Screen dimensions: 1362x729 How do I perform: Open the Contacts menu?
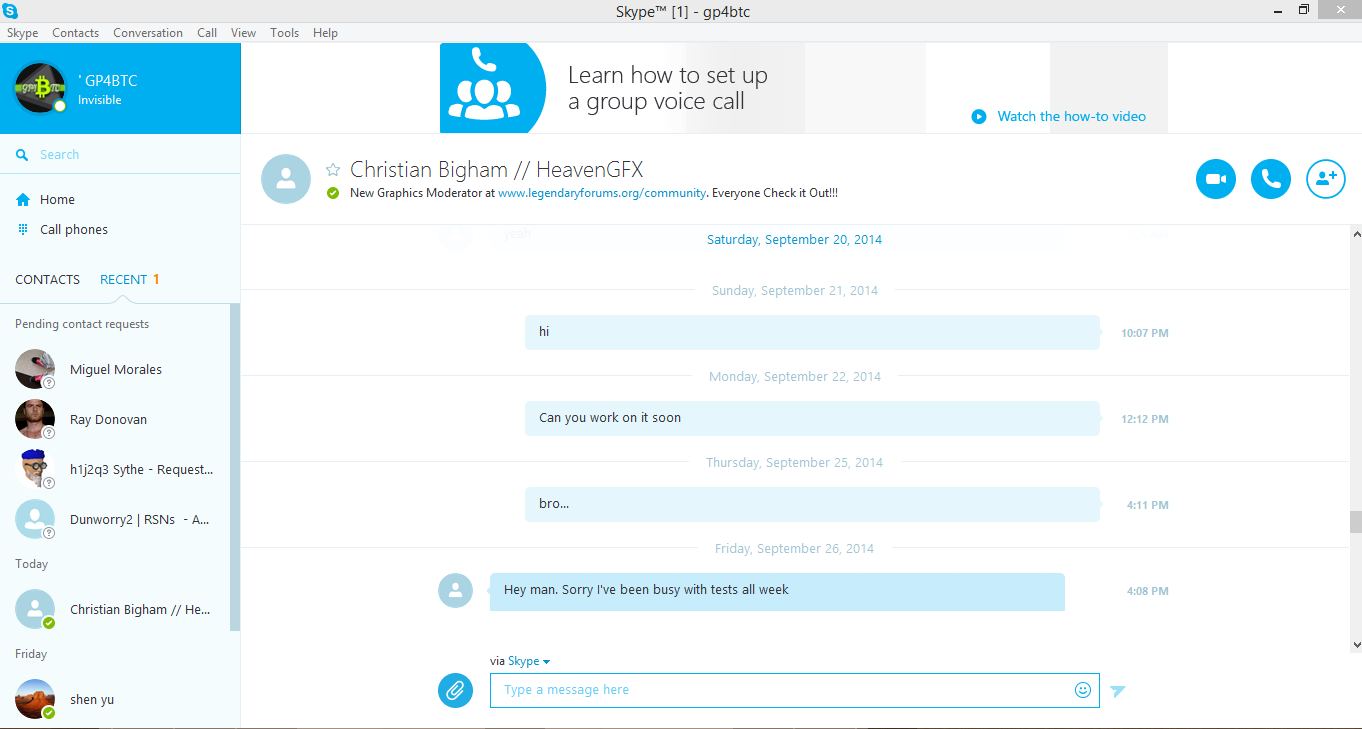76,33
